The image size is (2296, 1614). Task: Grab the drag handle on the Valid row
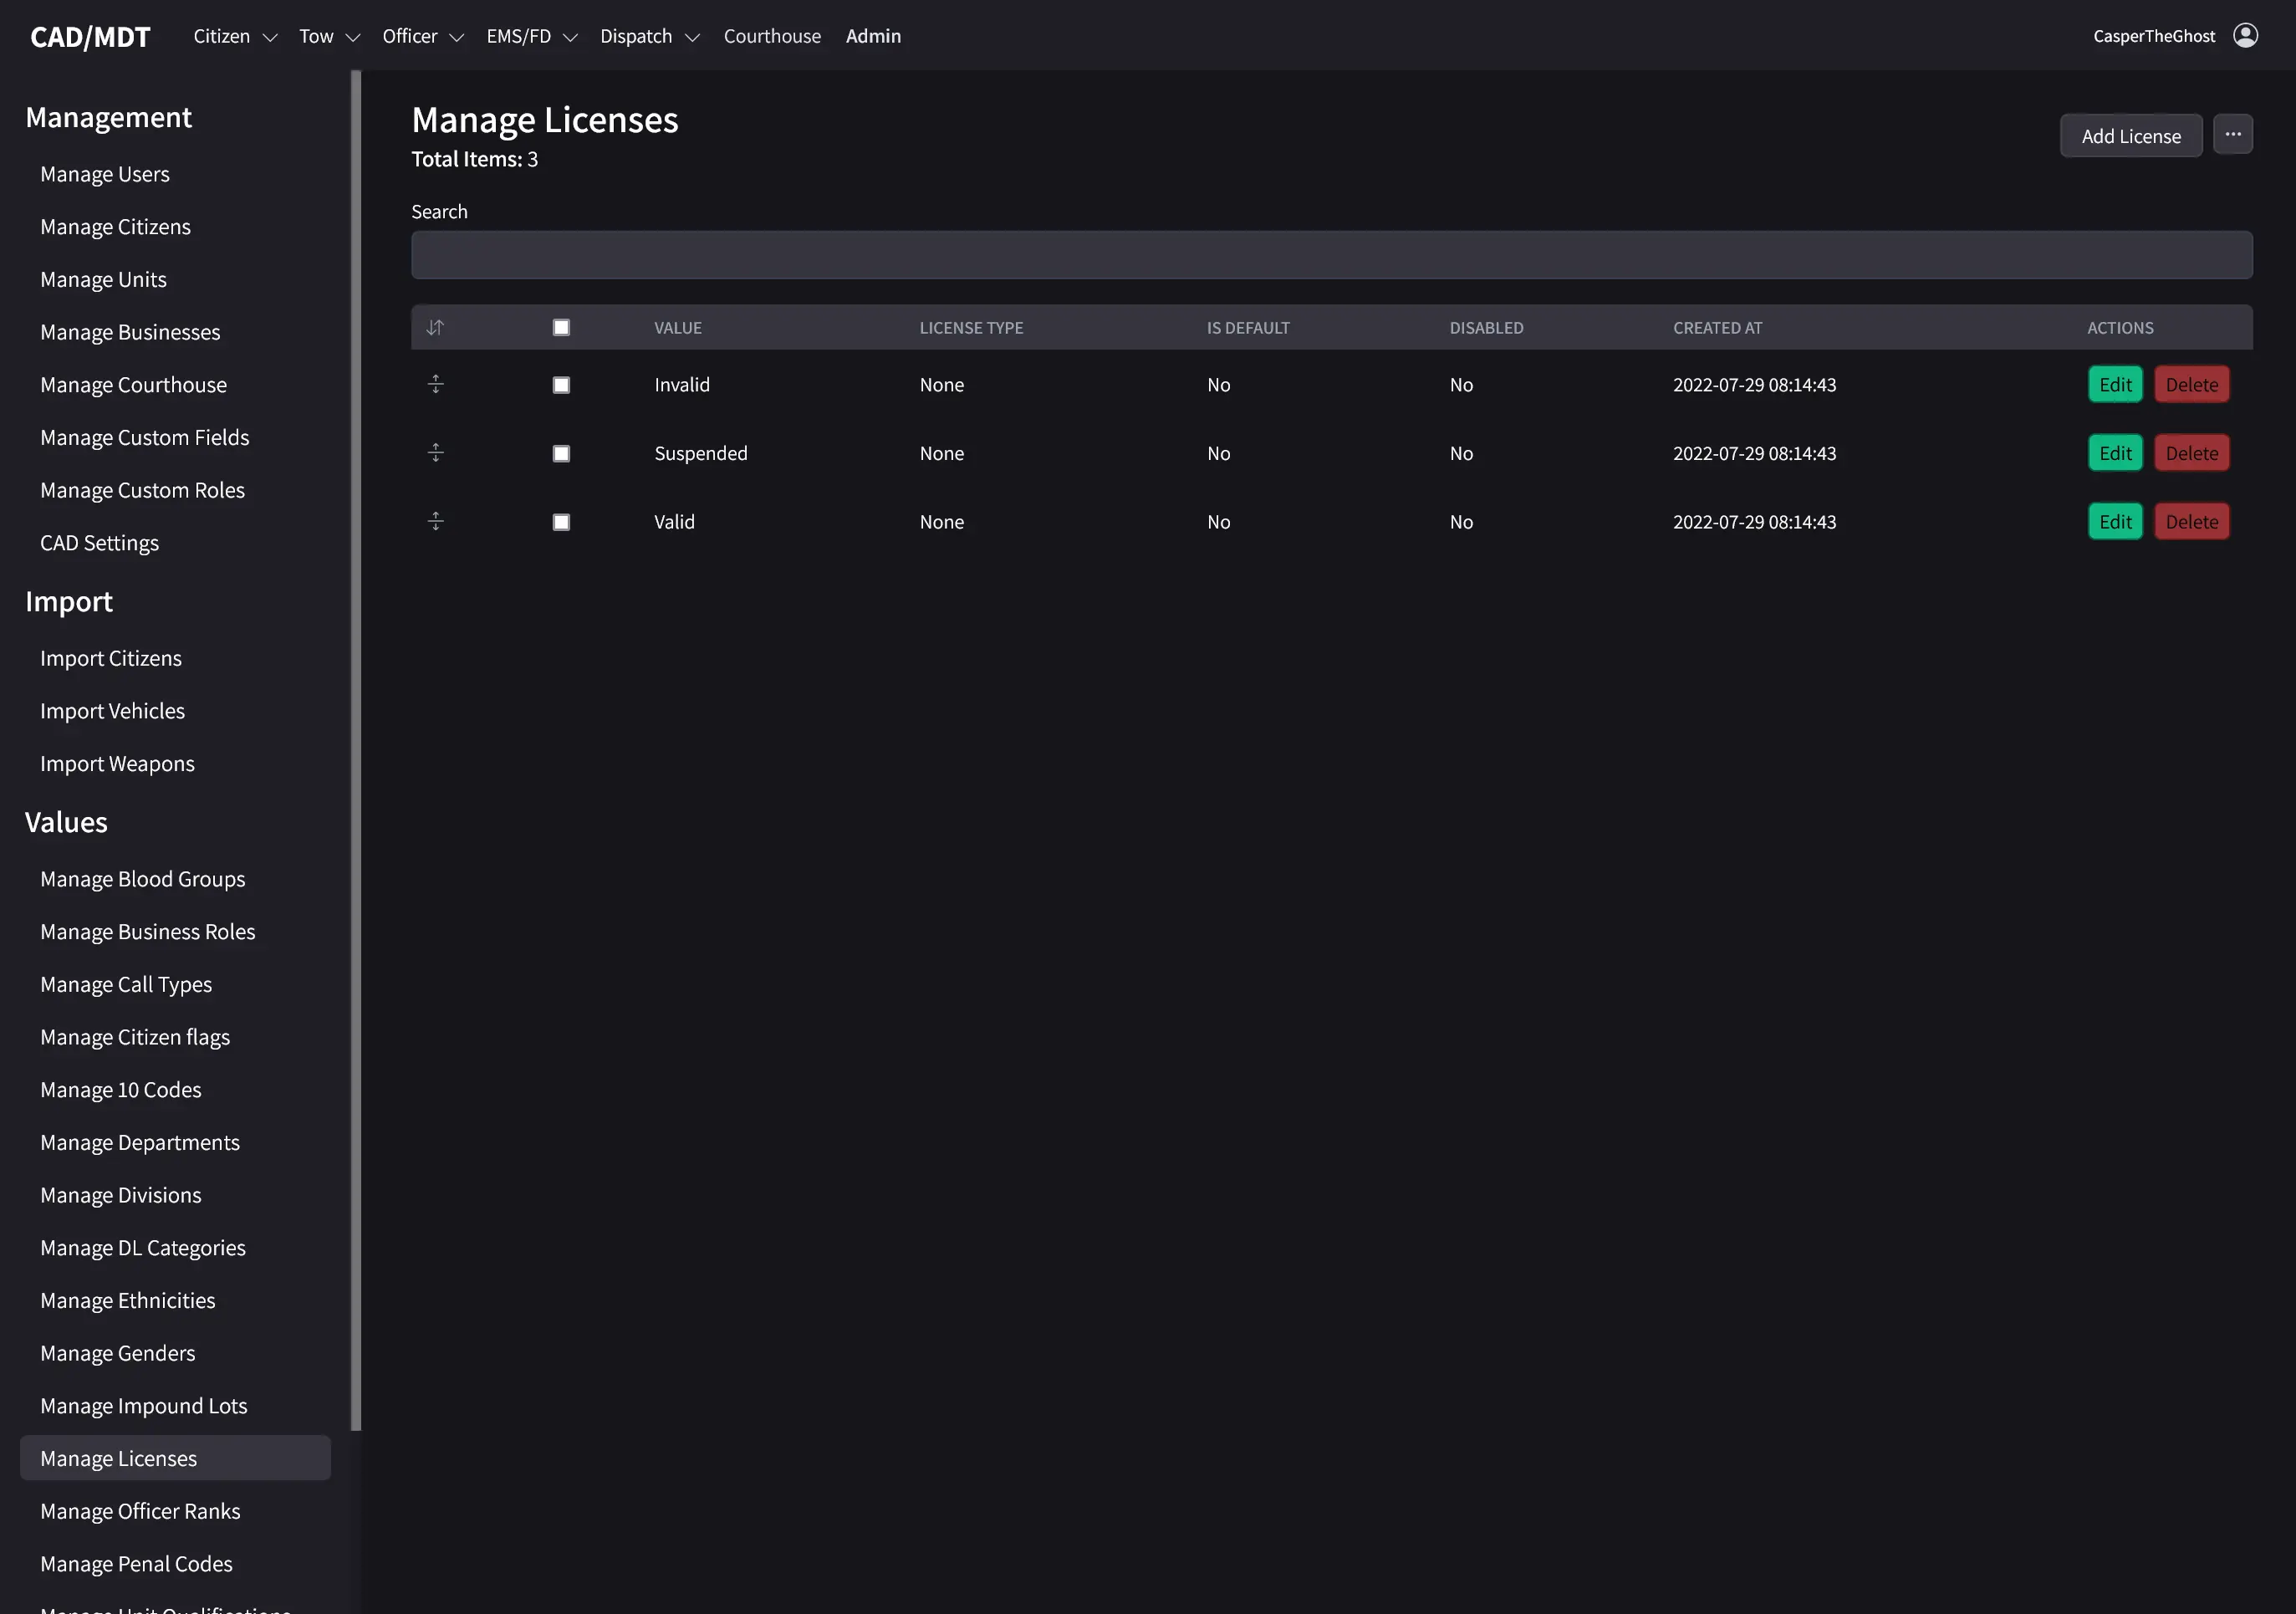(x=436, y=521)
